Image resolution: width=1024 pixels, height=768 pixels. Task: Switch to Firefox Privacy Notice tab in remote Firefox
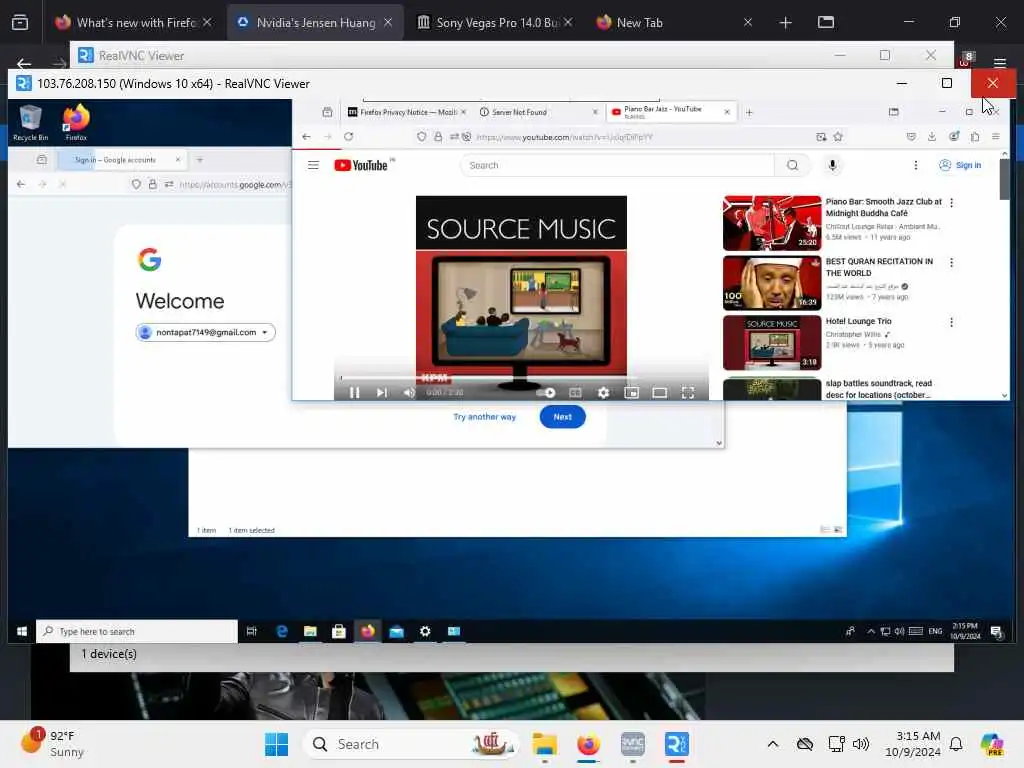click(x=408, y=112)
